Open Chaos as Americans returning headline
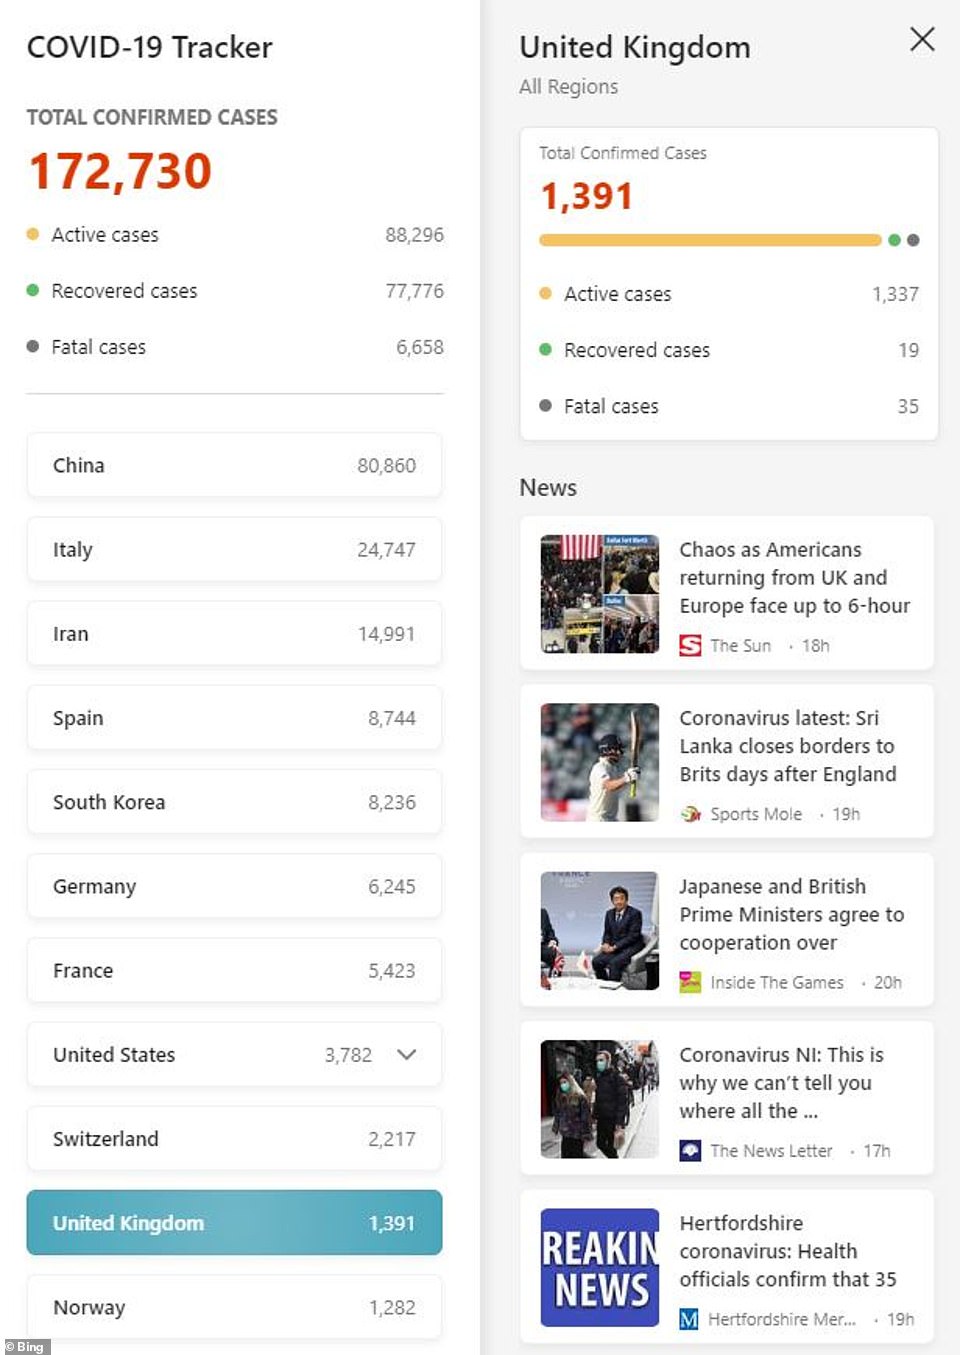 pyautogui.click(x=794, y=577)
